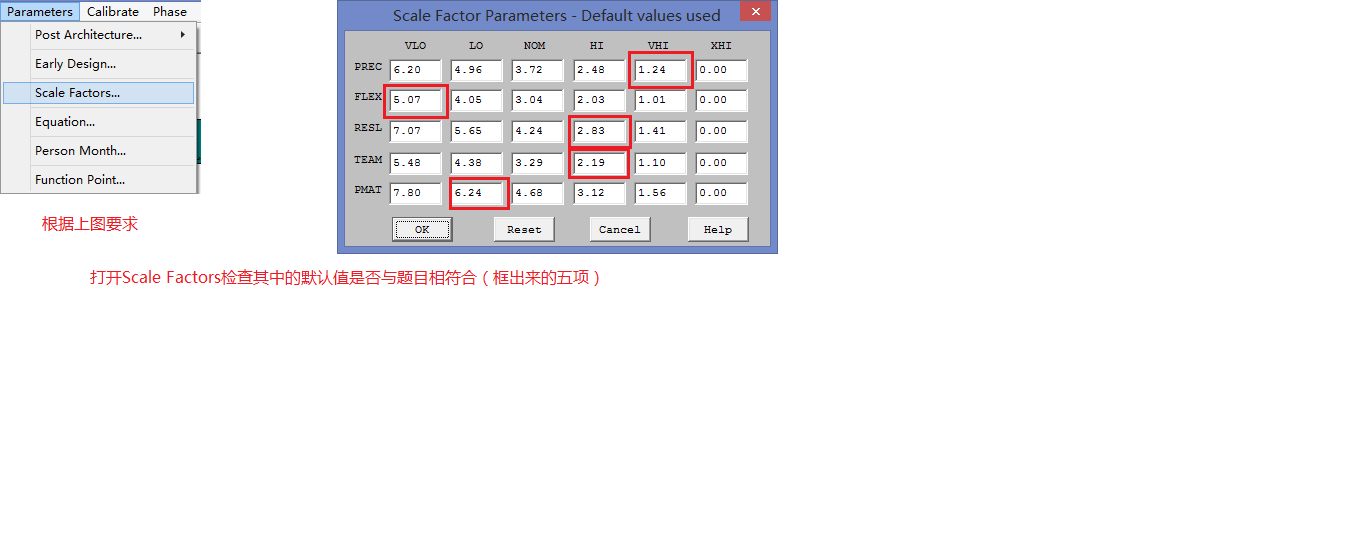Click FLEX VHI field 1.01
Viewport: 1360px width, 544px height.
pyautogui.click(x=660, y=100)
